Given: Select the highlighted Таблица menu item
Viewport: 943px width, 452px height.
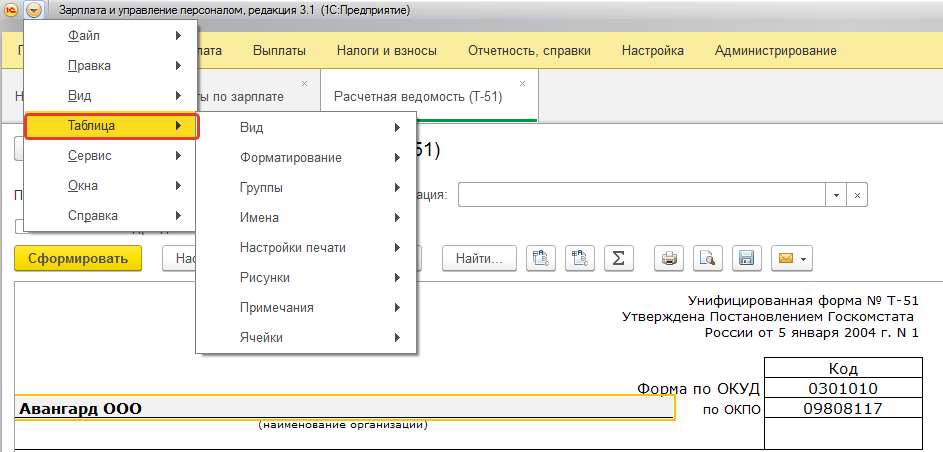Looking at the screenshot, I should click(111, 126).
